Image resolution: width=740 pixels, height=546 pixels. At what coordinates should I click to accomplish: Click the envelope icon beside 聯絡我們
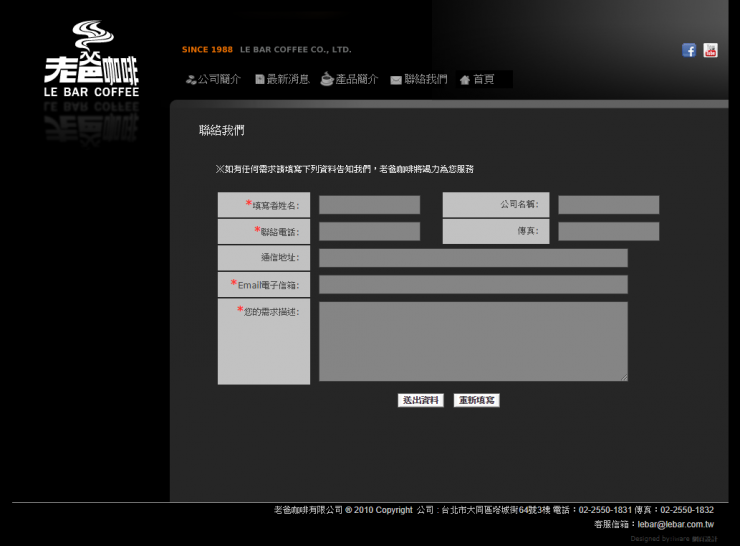[396, 80]
